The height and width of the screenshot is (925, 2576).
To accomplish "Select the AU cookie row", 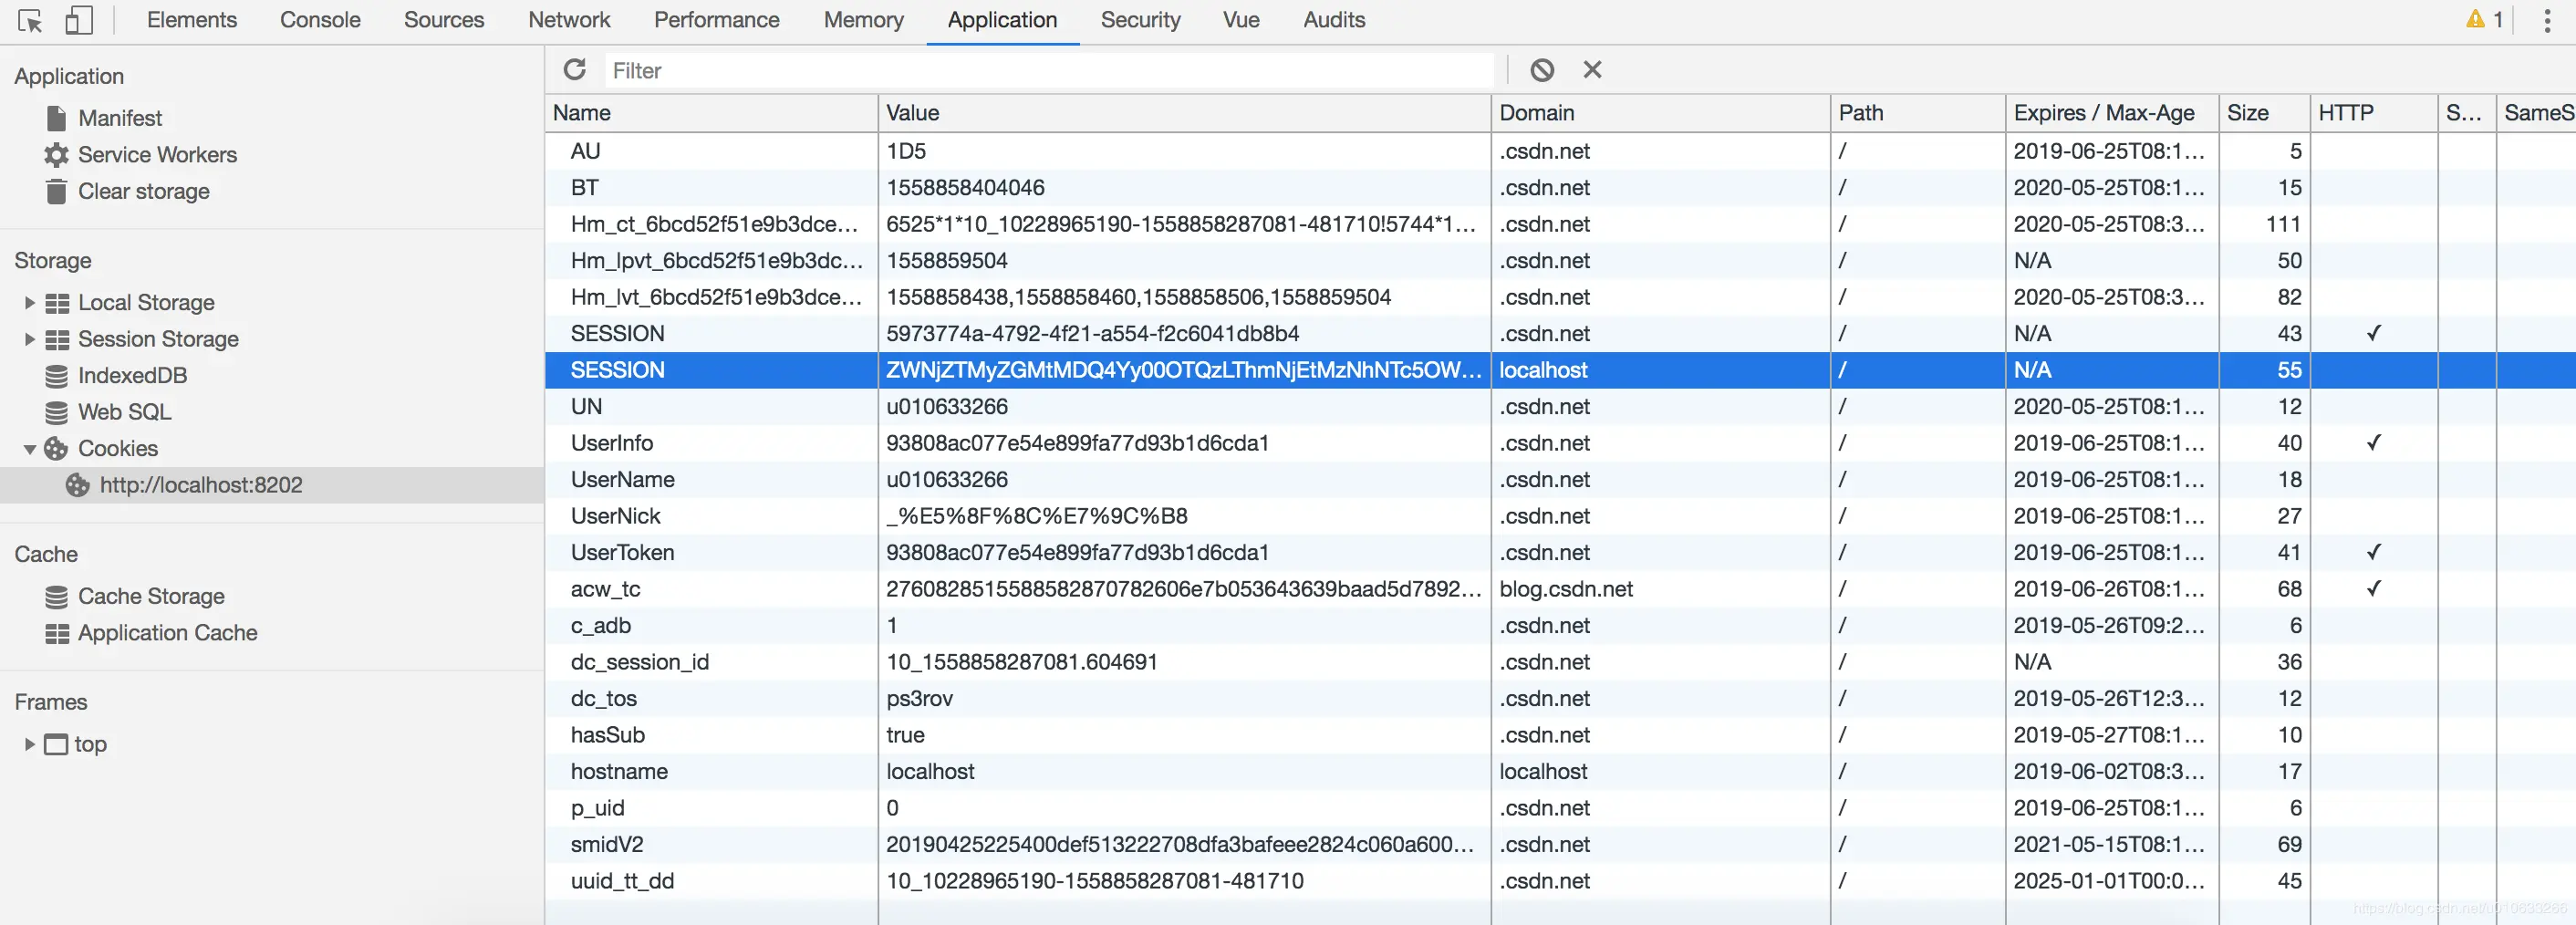I will (1560, 151).
